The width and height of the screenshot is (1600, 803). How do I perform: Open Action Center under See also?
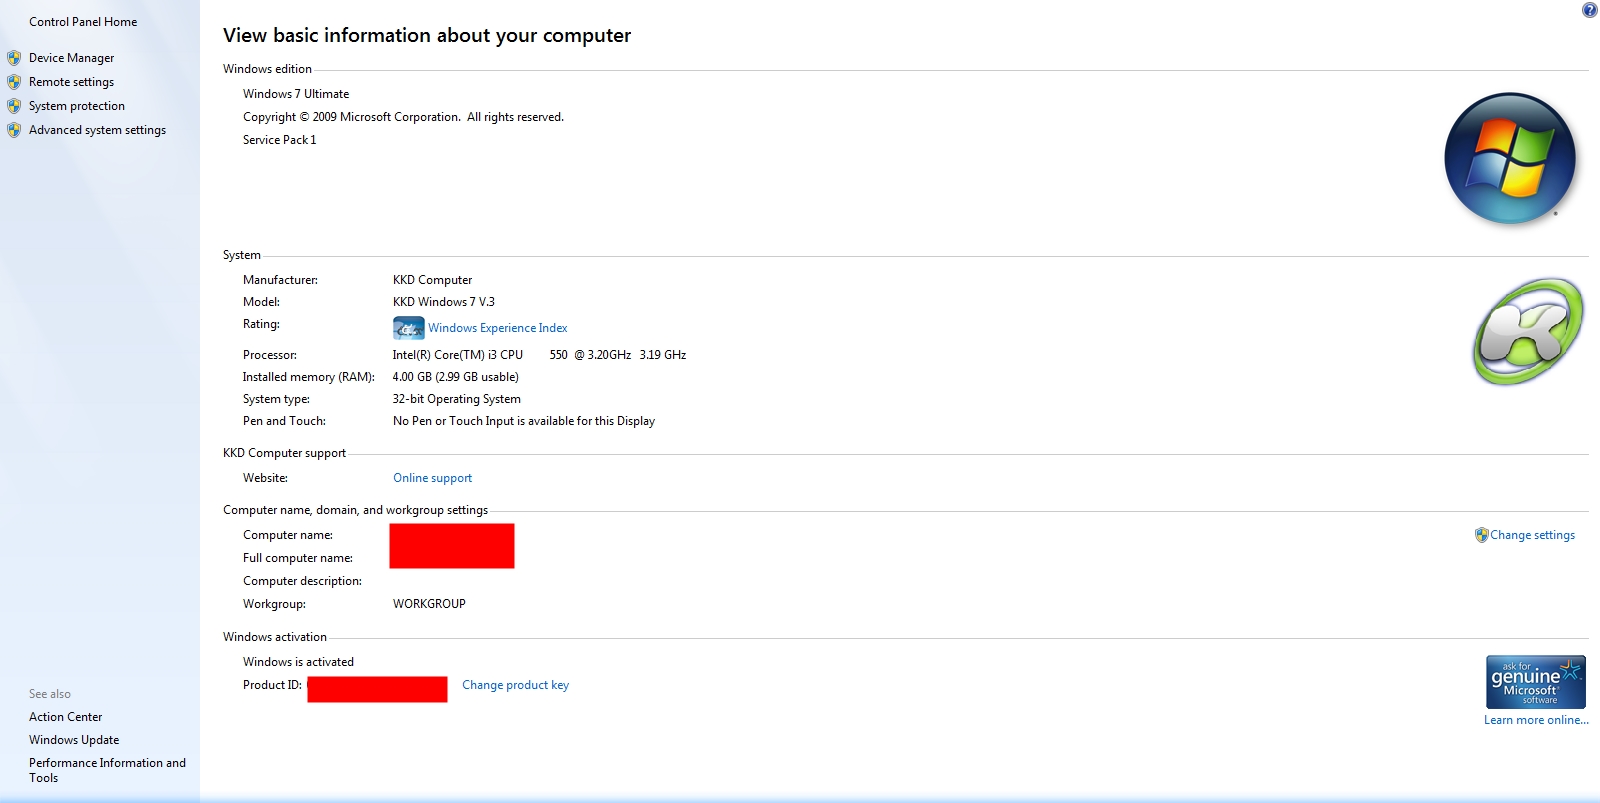(65, 717)
